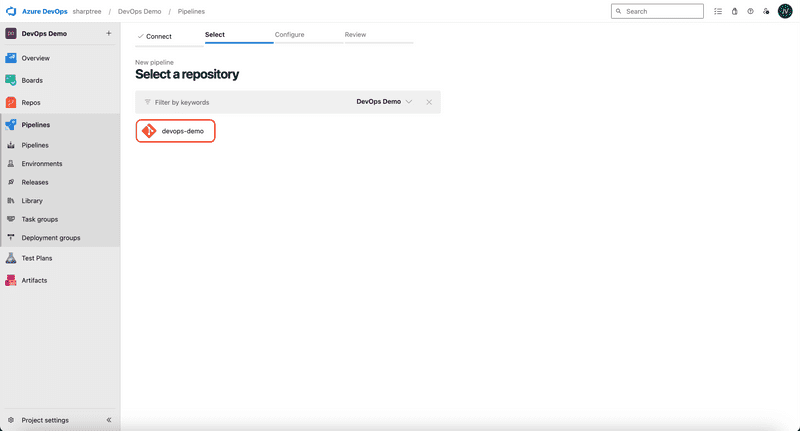Viewport: 800px width, 431px height.
Task: Click the Azure DevOps logo
Action: (13, 11)
